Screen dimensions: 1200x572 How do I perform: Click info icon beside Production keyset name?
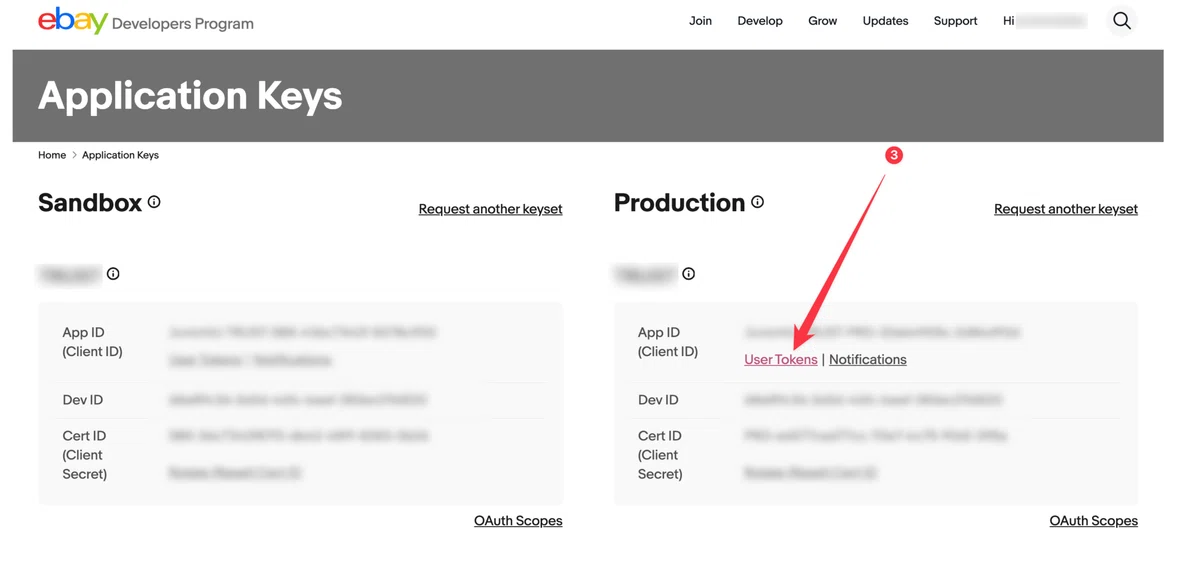689,274
